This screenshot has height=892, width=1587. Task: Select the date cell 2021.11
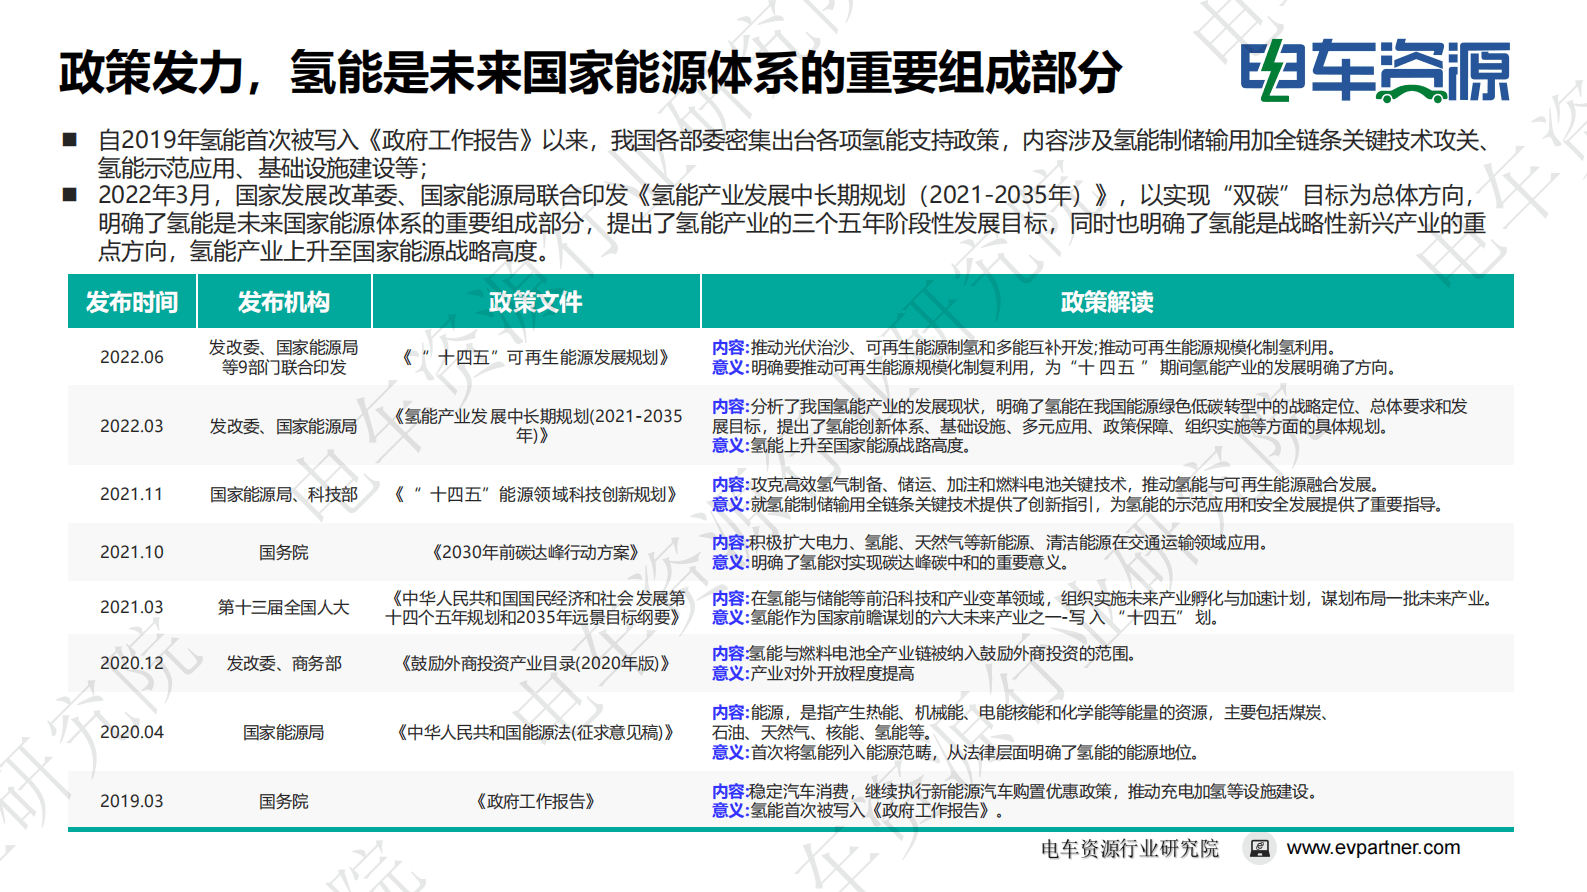pyautogui.click(x=132, y=494)
